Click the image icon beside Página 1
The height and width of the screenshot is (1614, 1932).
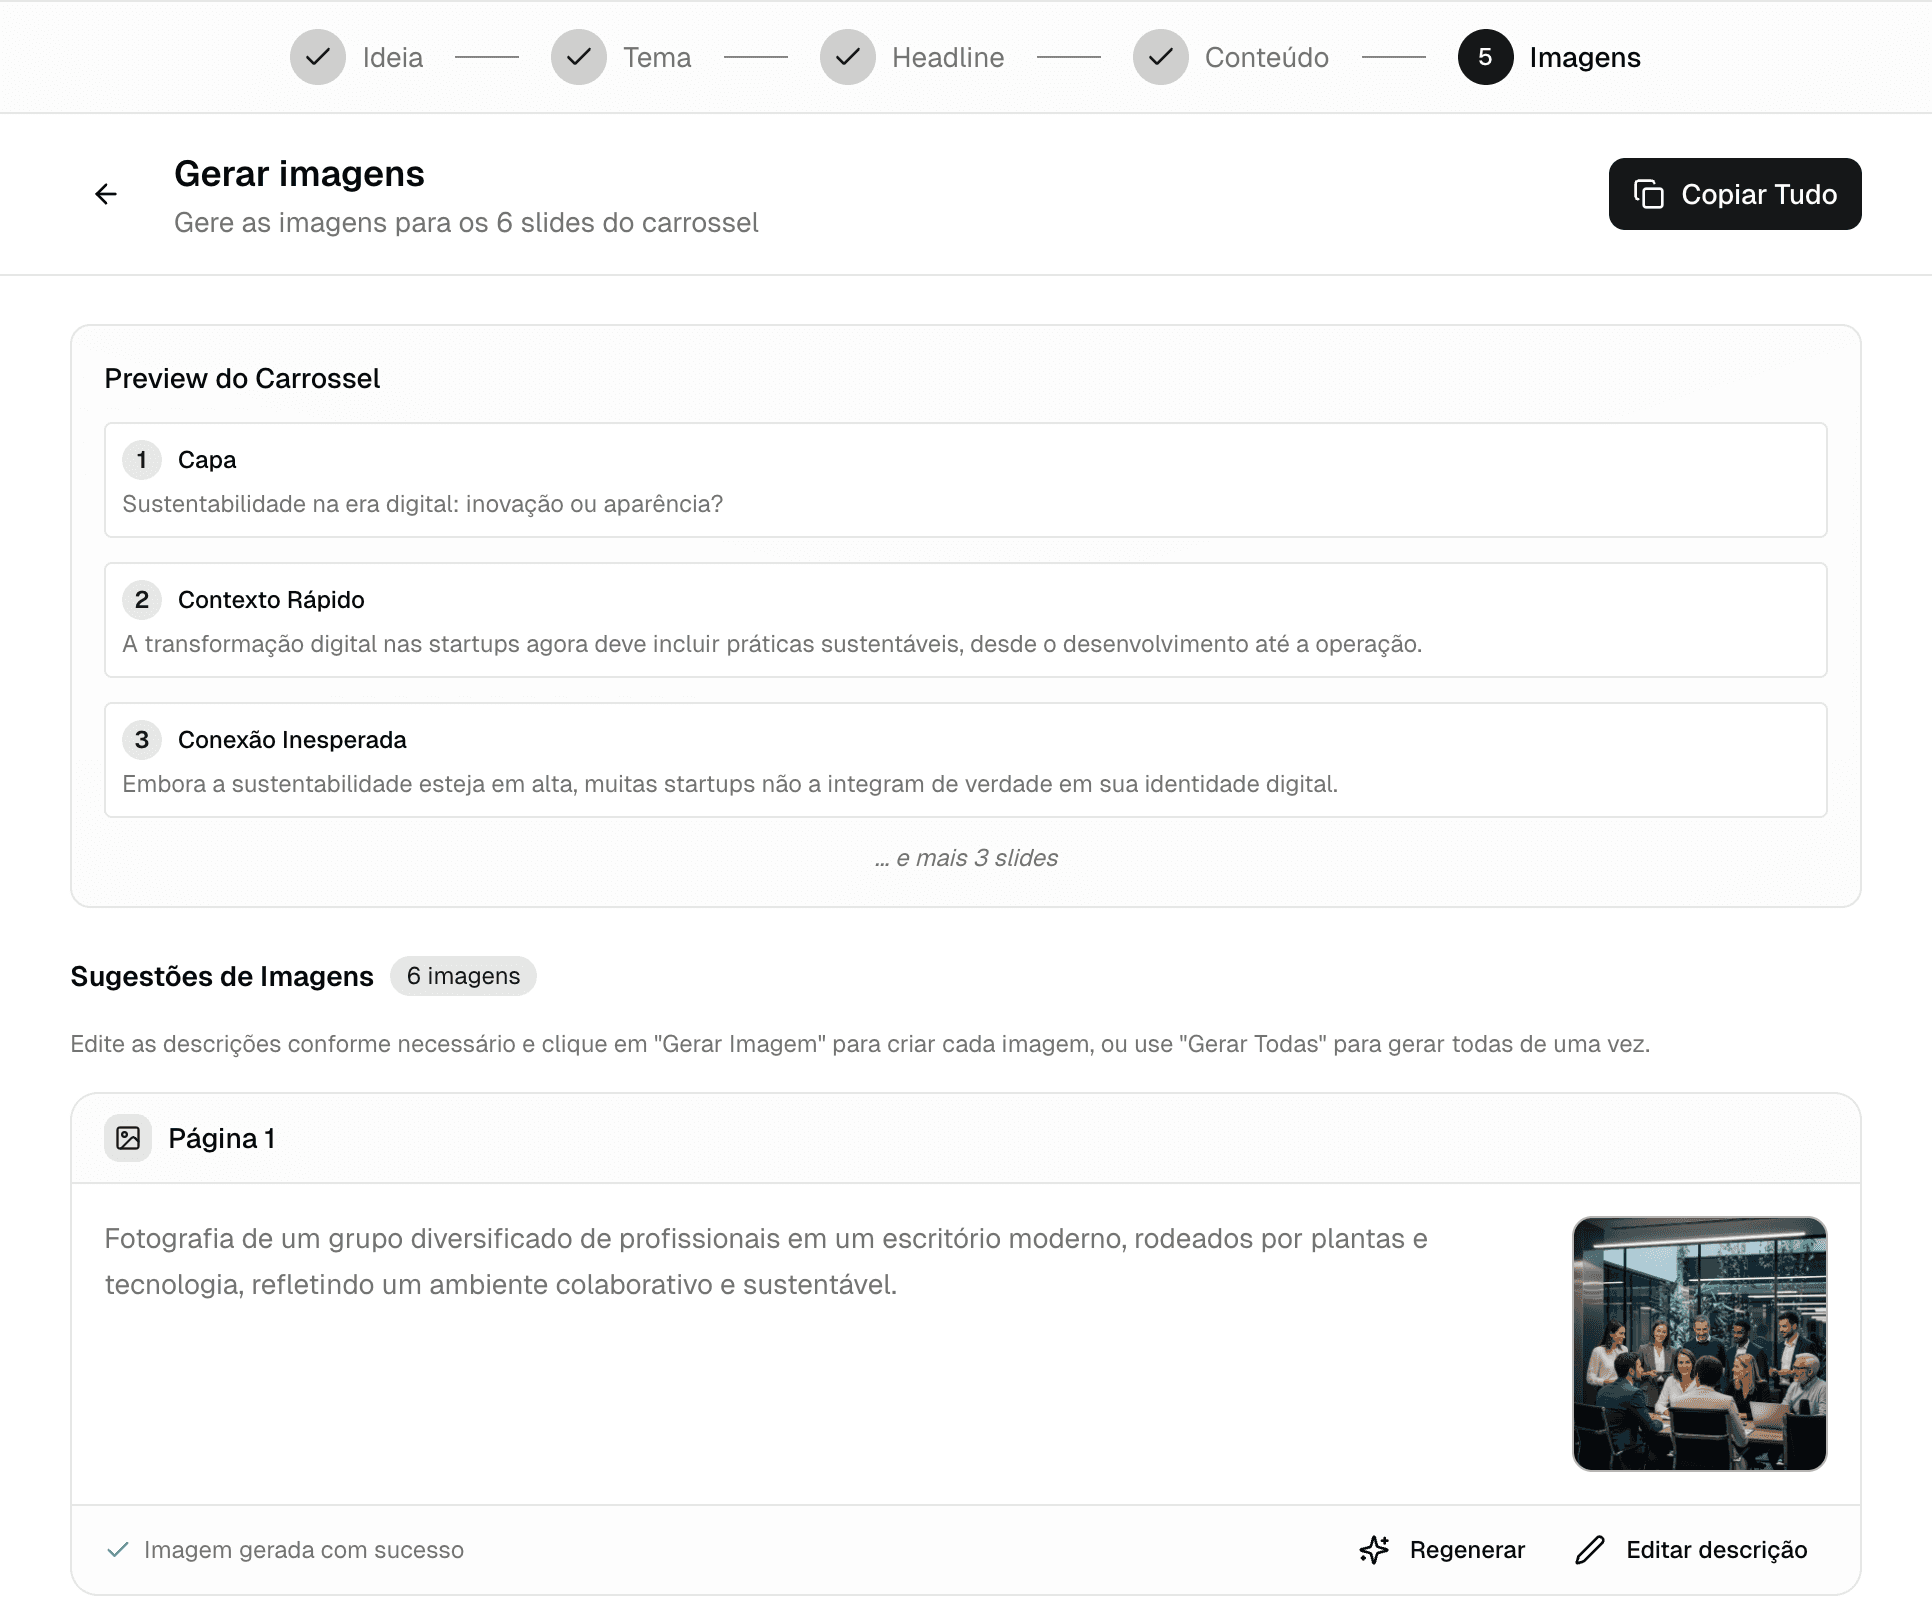tap(128, 1138)
